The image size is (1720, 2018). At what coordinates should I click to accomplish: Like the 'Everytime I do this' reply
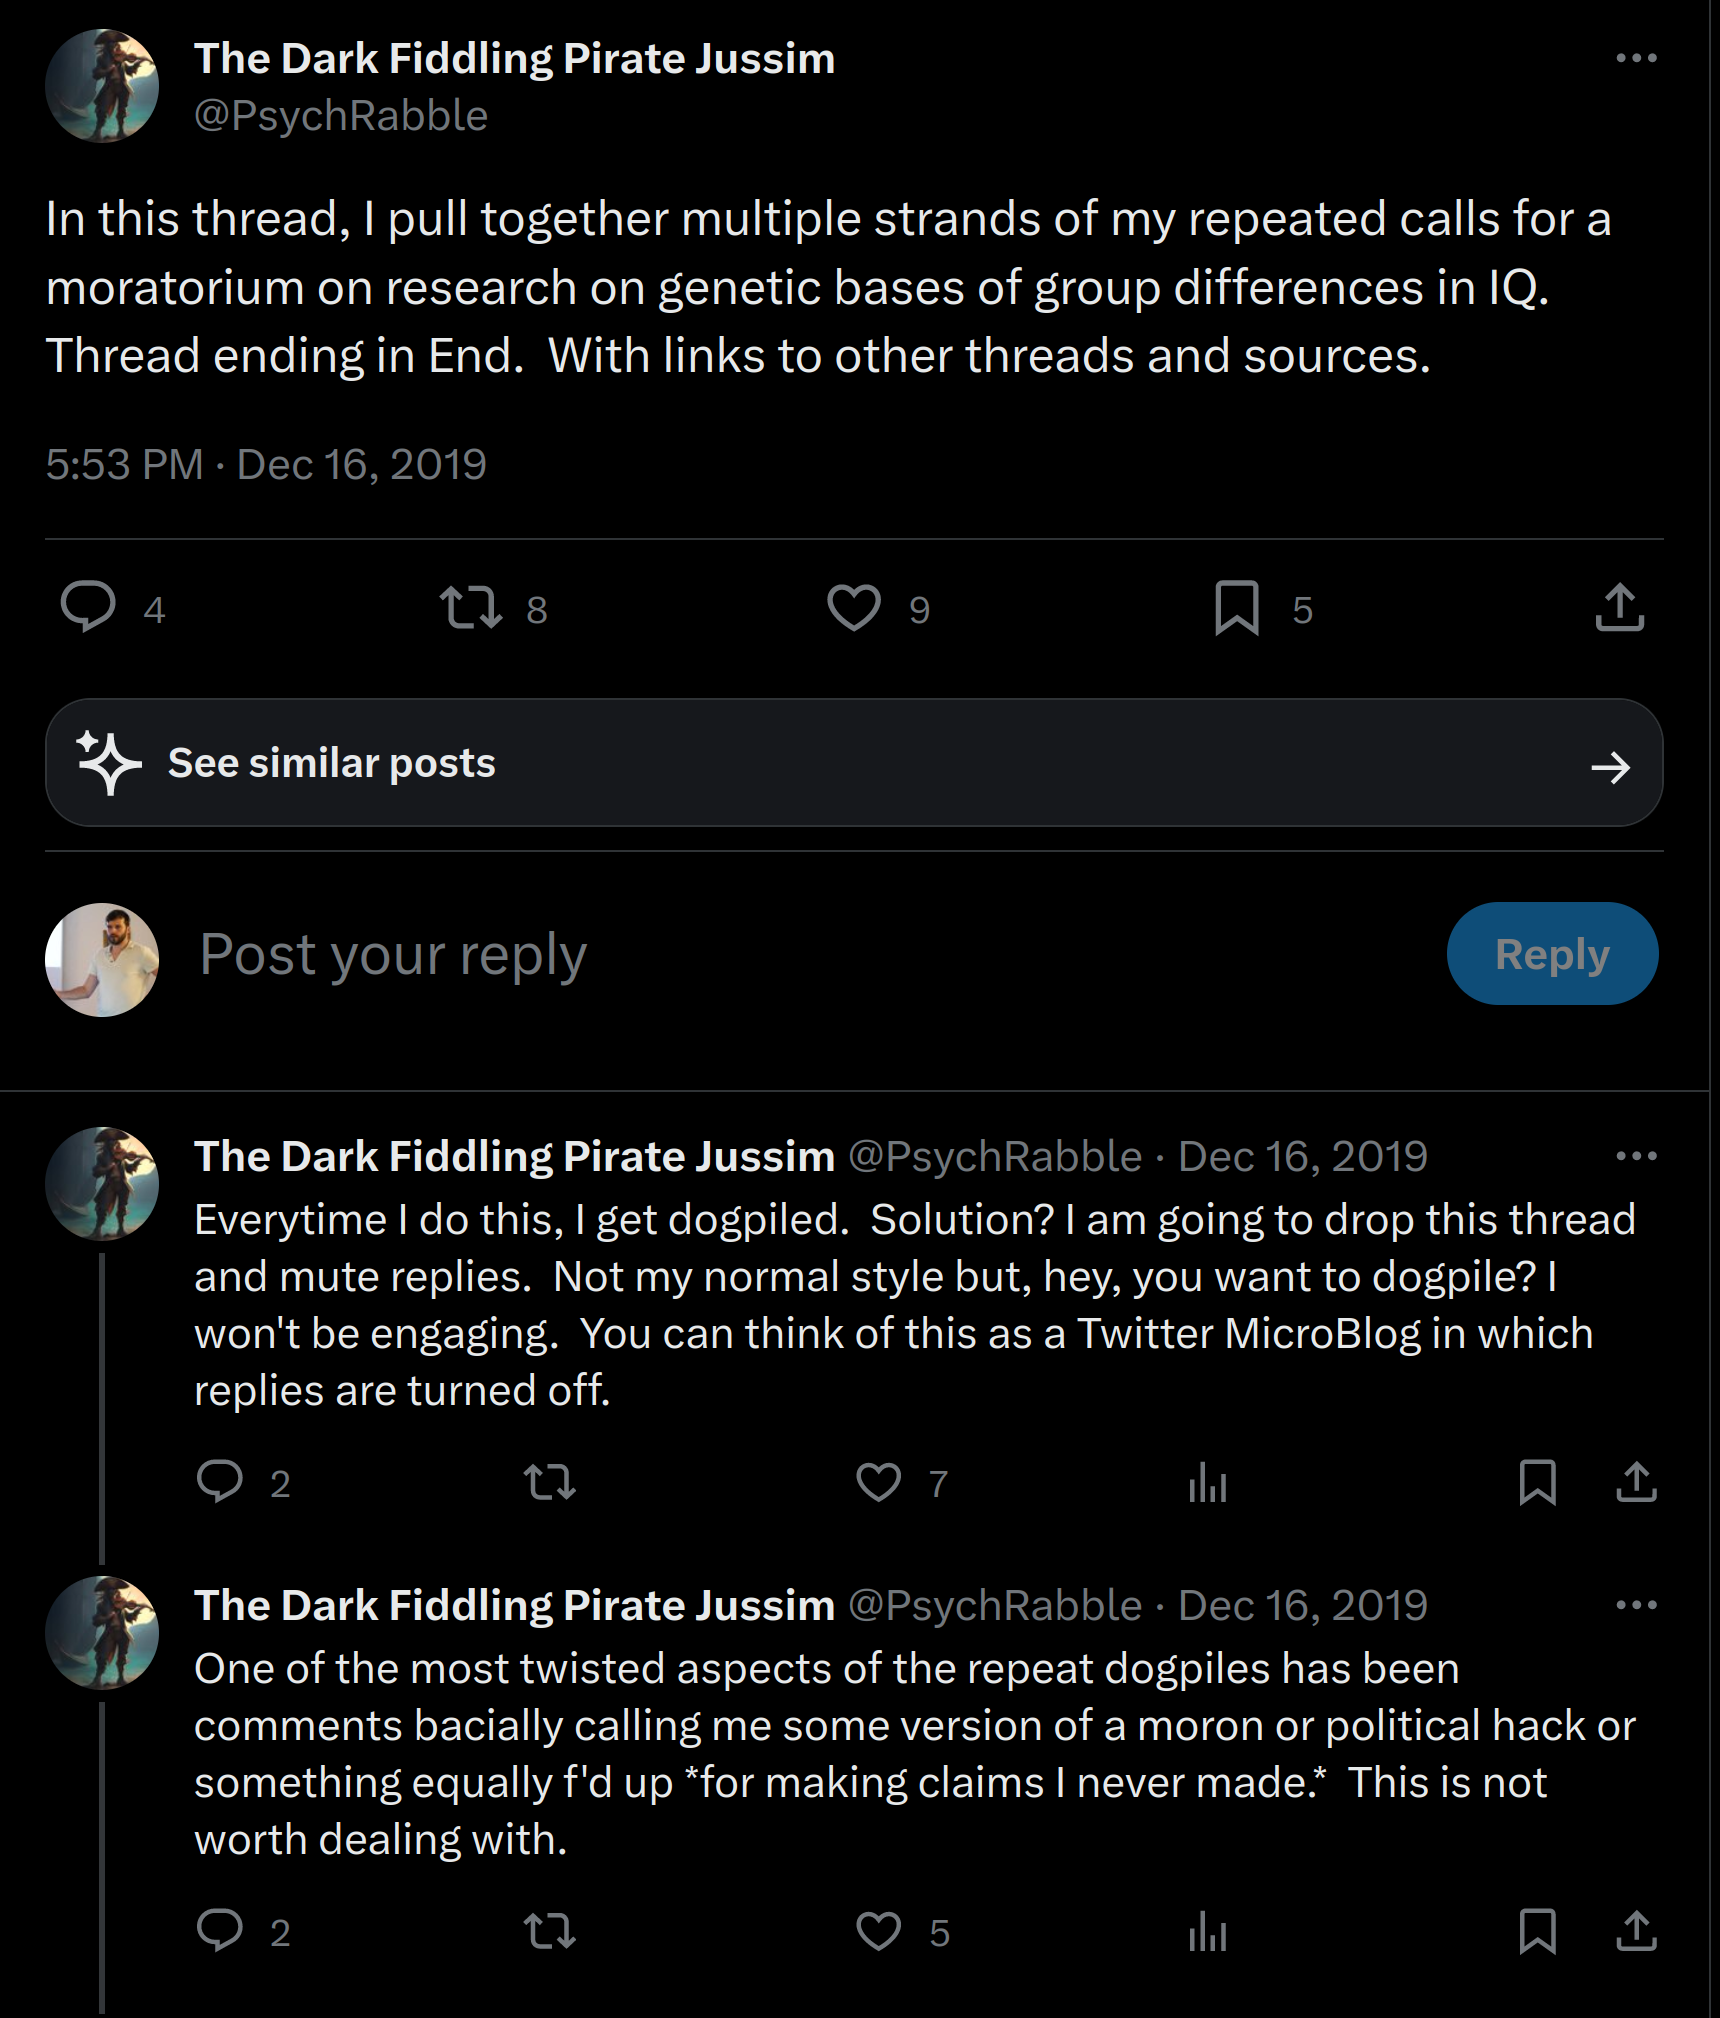[879, 1482]
